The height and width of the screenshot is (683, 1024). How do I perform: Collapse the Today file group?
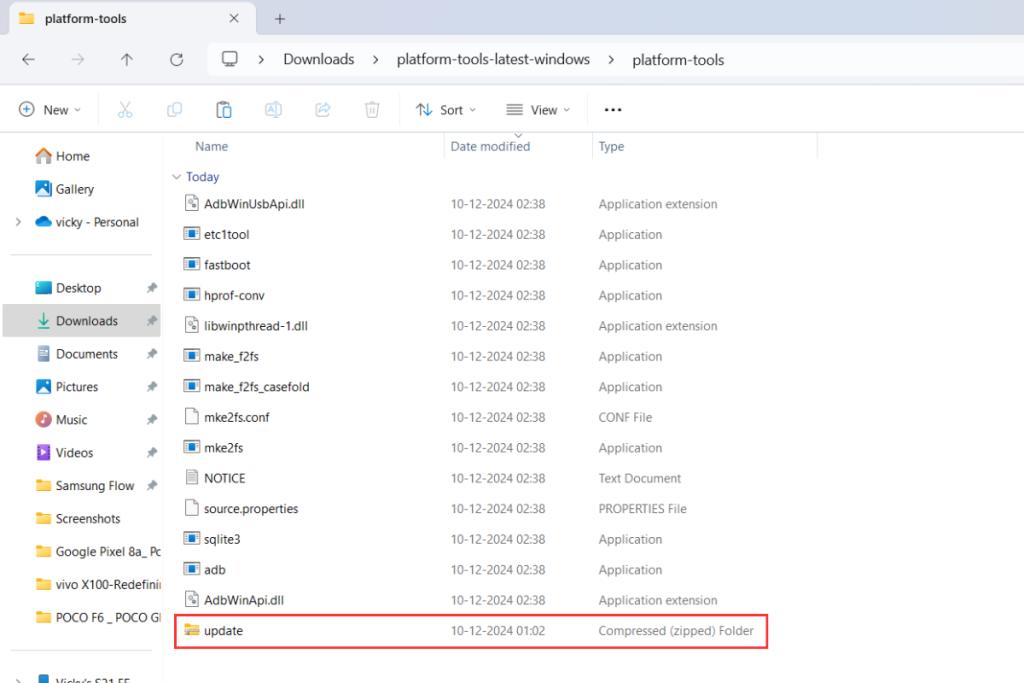[176, 176]
